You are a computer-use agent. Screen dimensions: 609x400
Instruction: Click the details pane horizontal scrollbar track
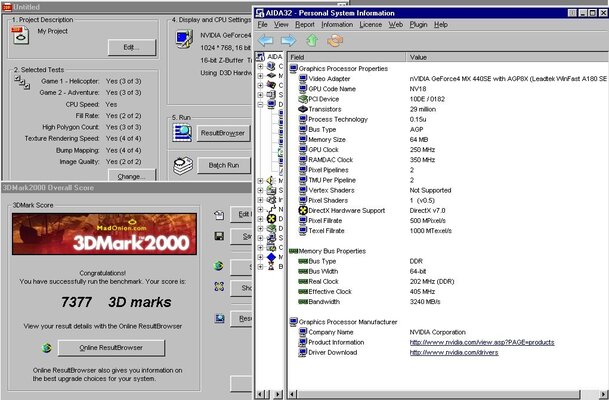[438, 394]
